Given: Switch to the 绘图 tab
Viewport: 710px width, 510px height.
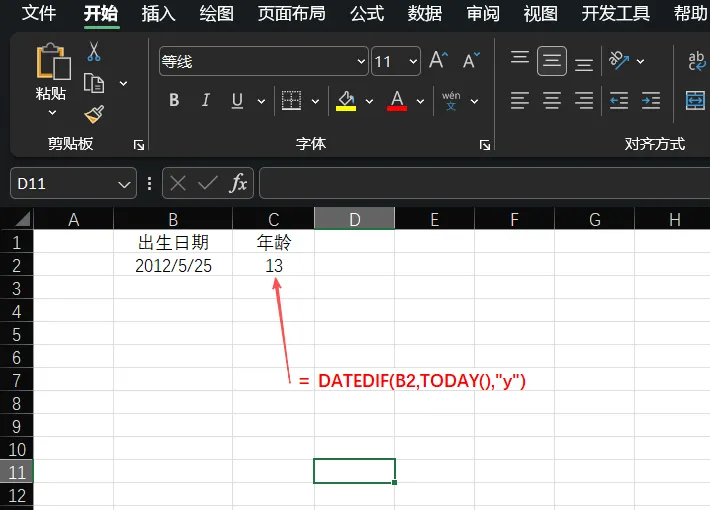Looking at the screenshot, I should [x=216, y=13].
